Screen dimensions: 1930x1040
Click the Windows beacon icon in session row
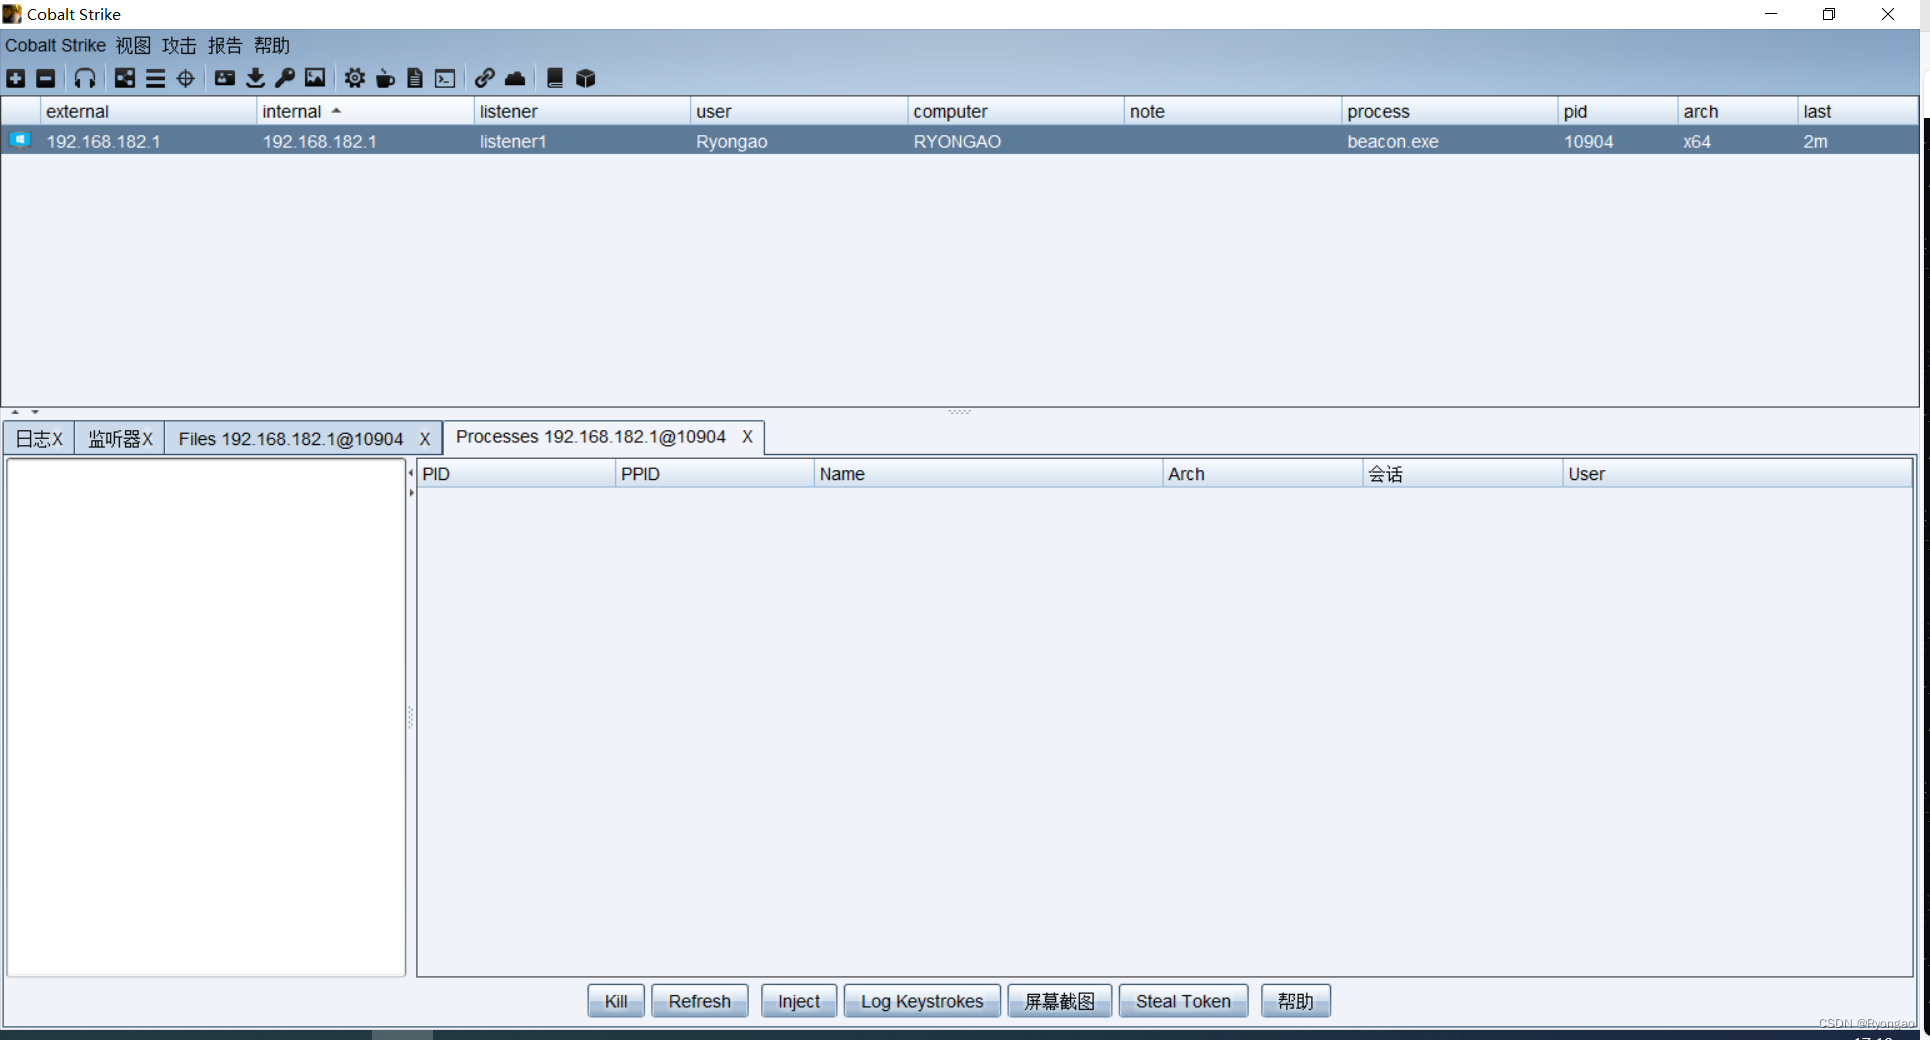[x=20, y=140]
